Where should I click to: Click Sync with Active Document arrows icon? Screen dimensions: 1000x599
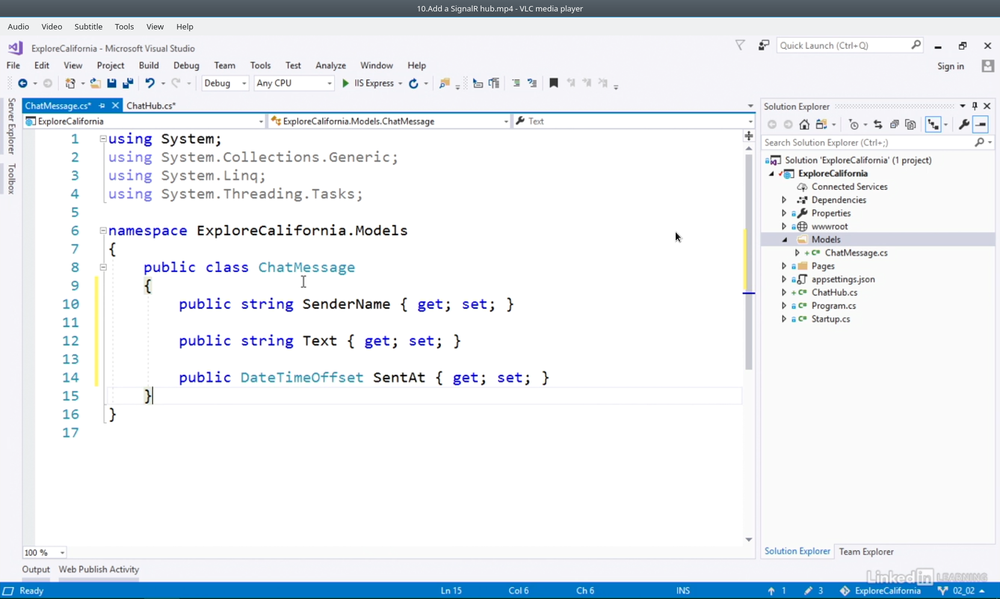[x=878, y=124]
